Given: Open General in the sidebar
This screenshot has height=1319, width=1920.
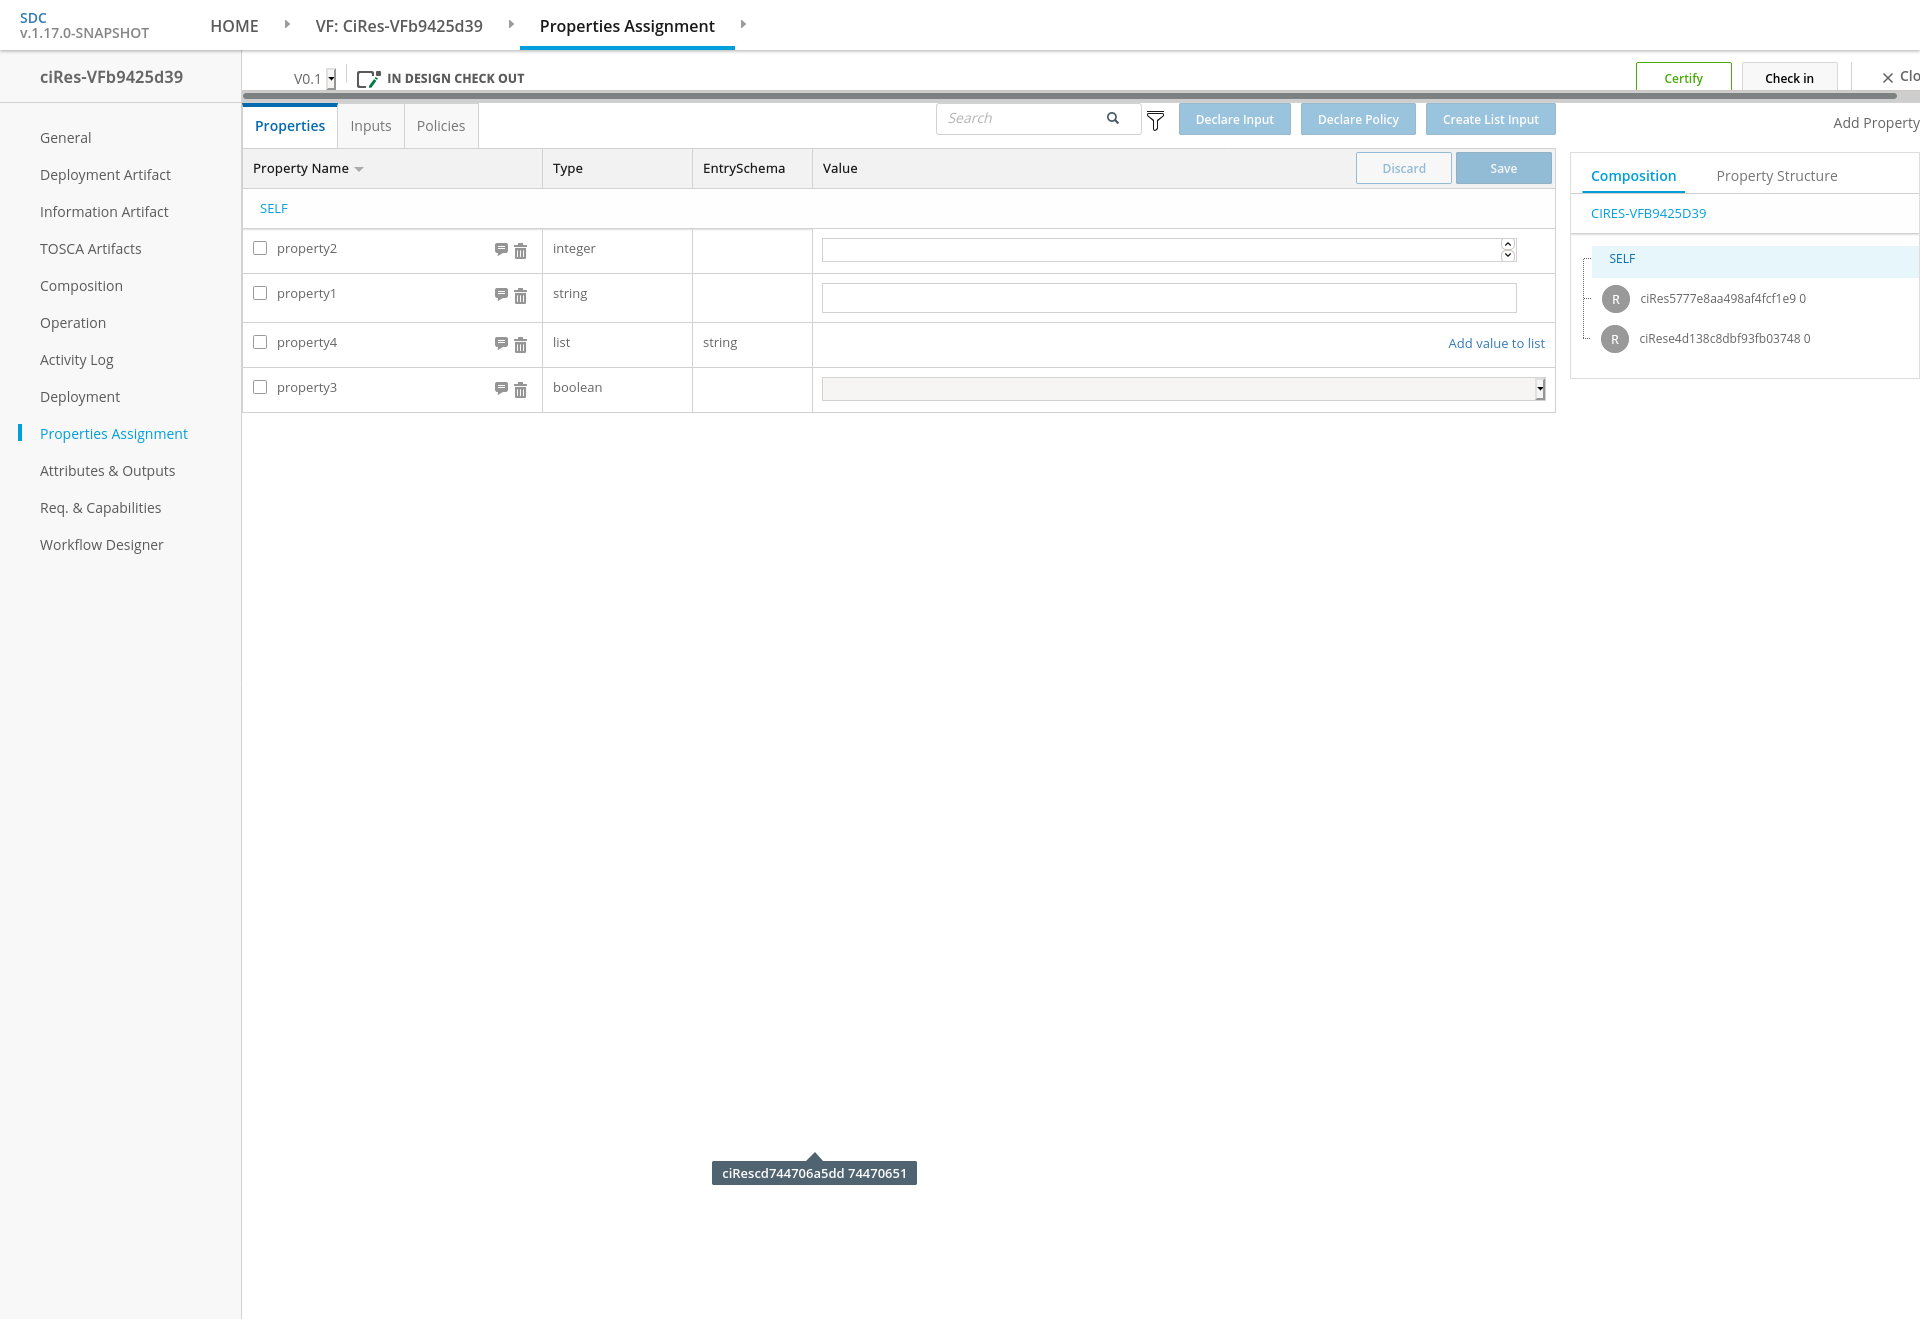Looking at the screenshot, I should (x=65, y=138).
